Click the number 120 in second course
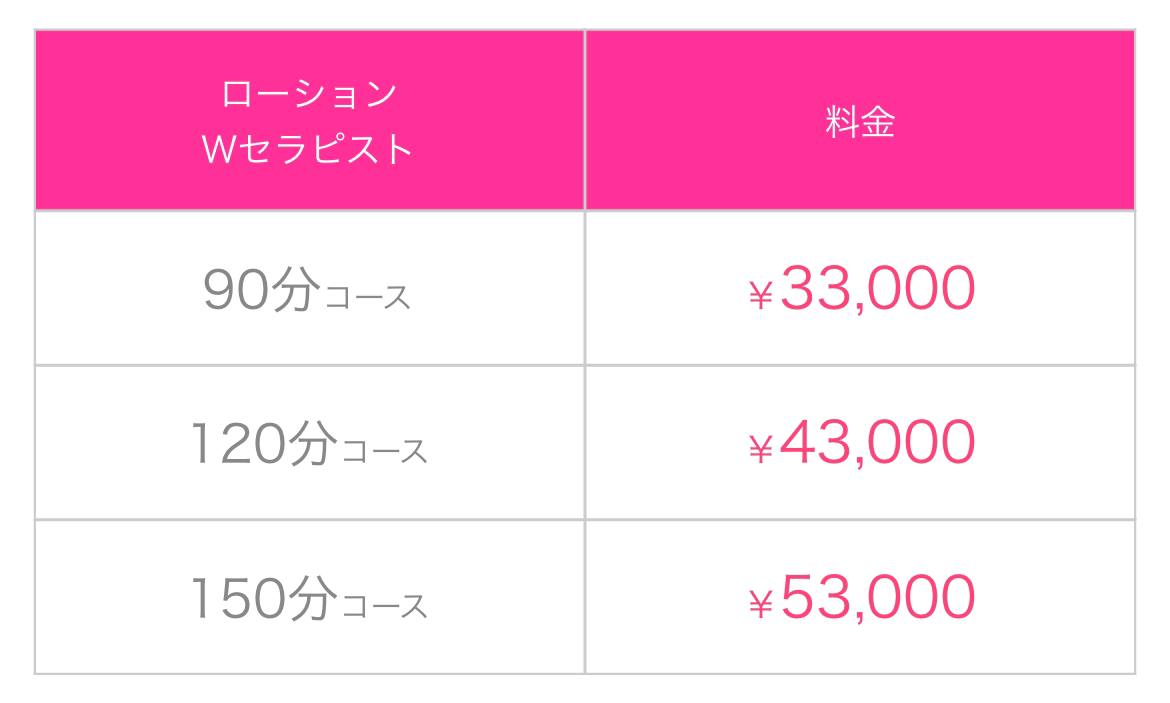This screenshot has width=1170, height=703. coord(238,444)
